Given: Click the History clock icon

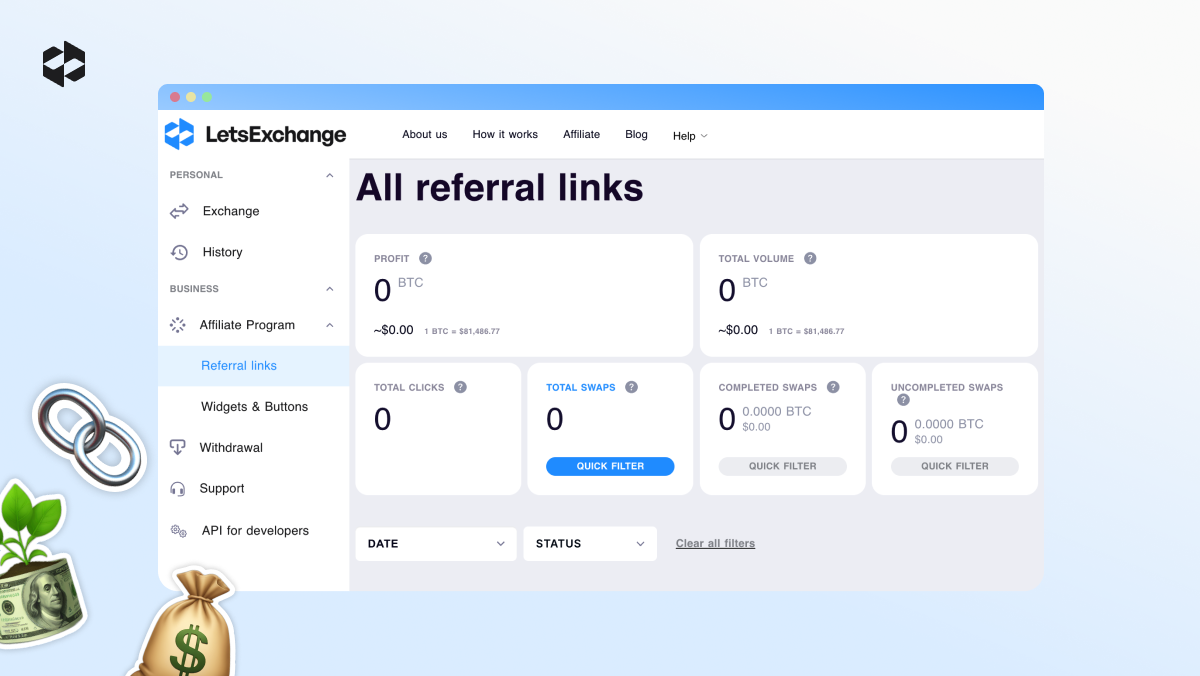Looking at the screenshot, I should [x=179, y=252].
